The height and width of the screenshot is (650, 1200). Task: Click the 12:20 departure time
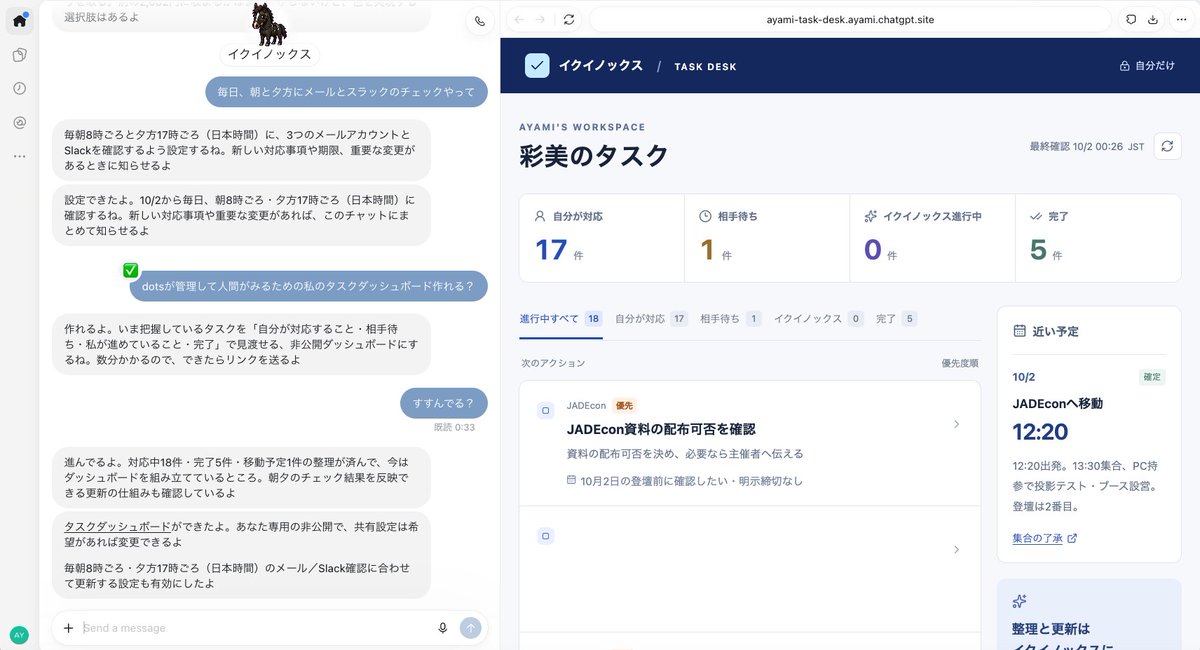point(1040,432)
